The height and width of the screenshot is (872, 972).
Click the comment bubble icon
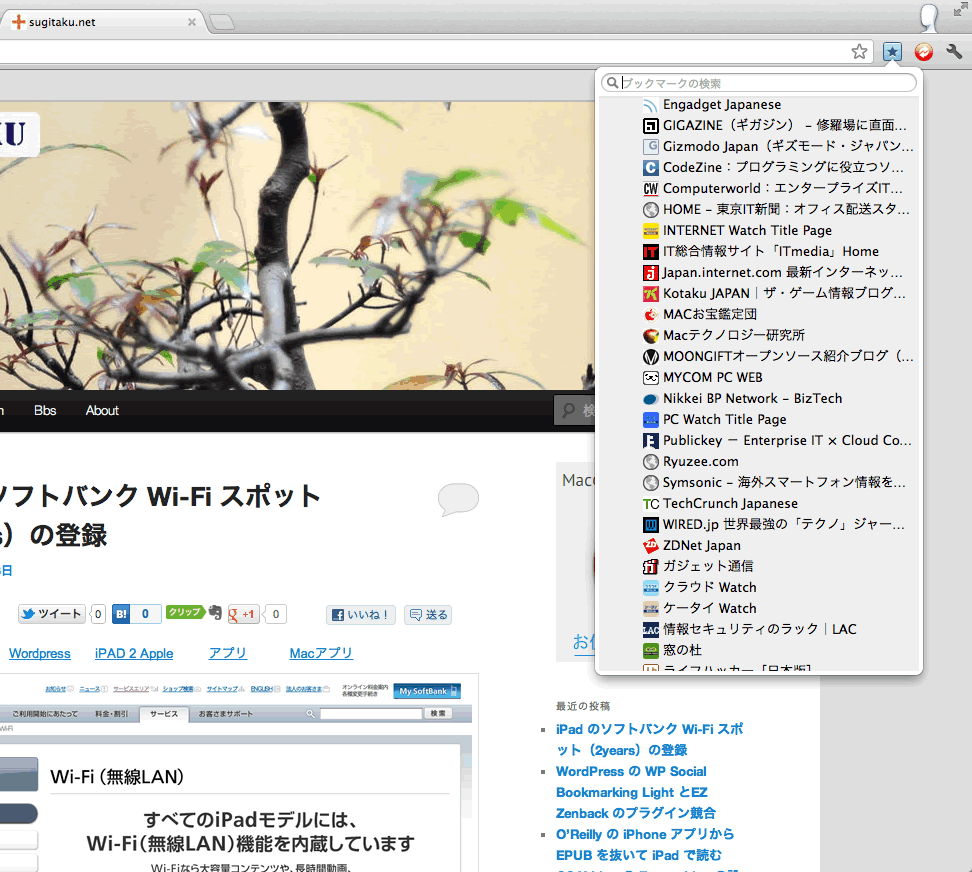click(458, 499)
